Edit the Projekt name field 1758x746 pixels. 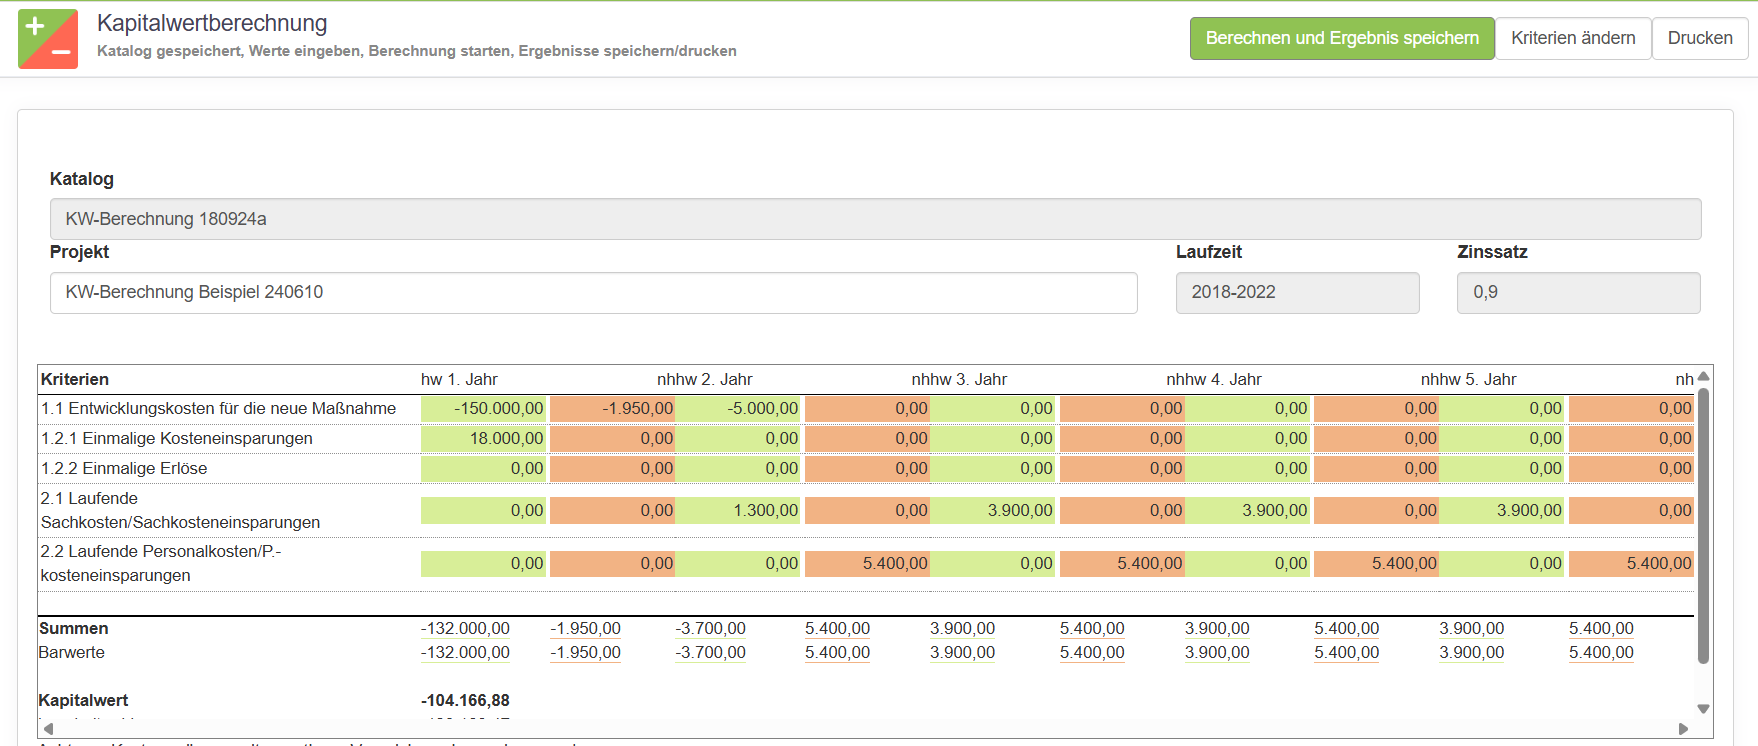click(x=593, y=293)
